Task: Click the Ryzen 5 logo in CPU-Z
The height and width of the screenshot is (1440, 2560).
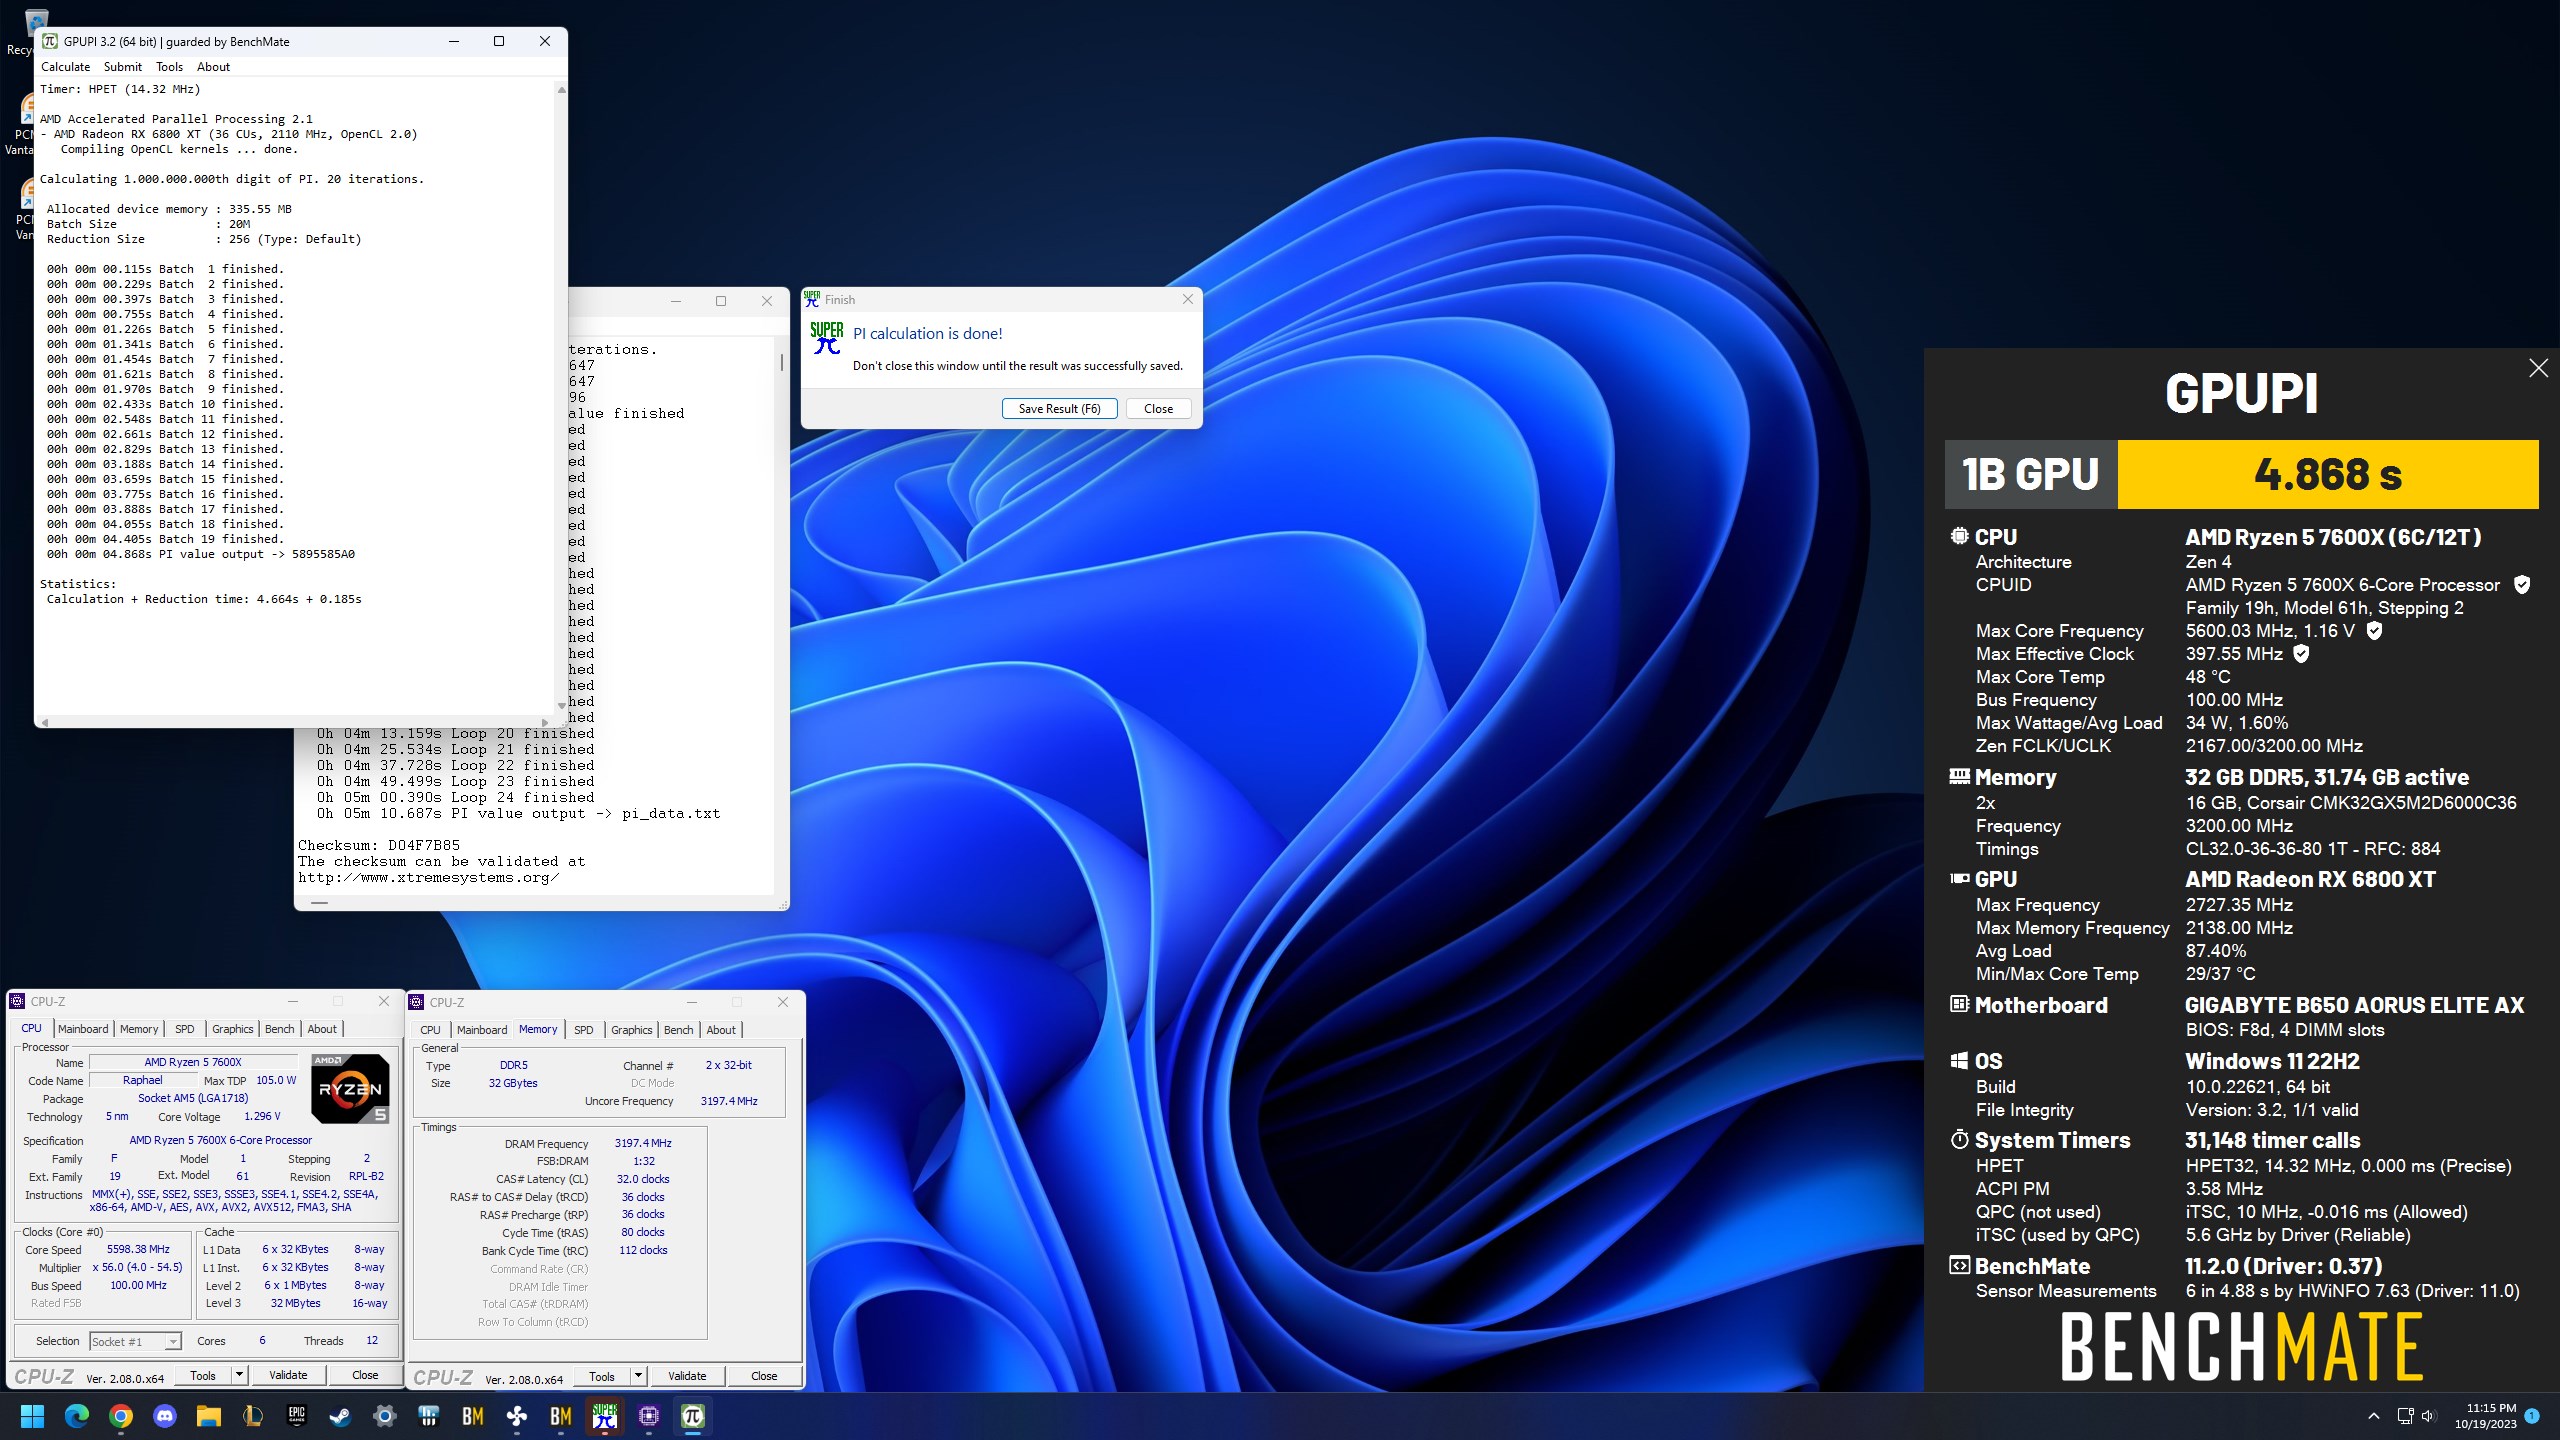Action: [349, 1088]
